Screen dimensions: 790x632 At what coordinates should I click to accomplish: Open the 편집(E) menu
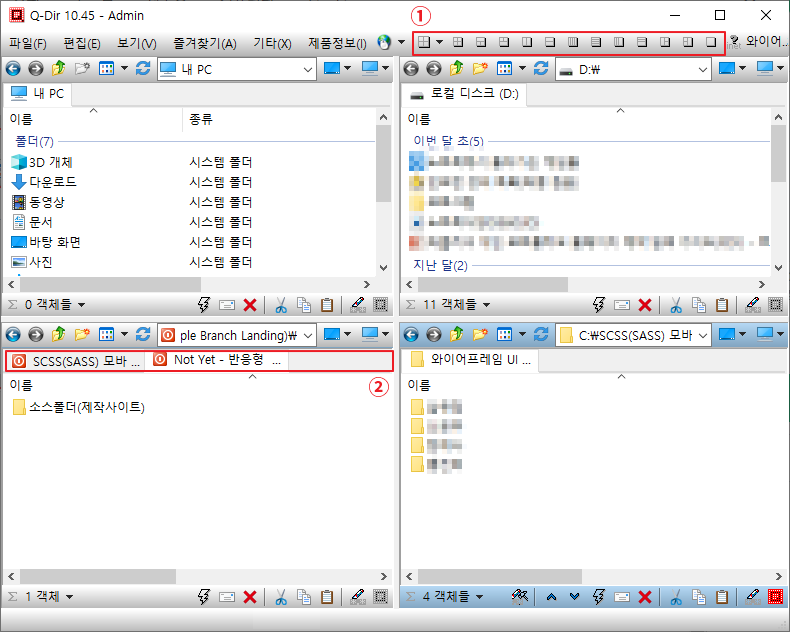(82, 43)
